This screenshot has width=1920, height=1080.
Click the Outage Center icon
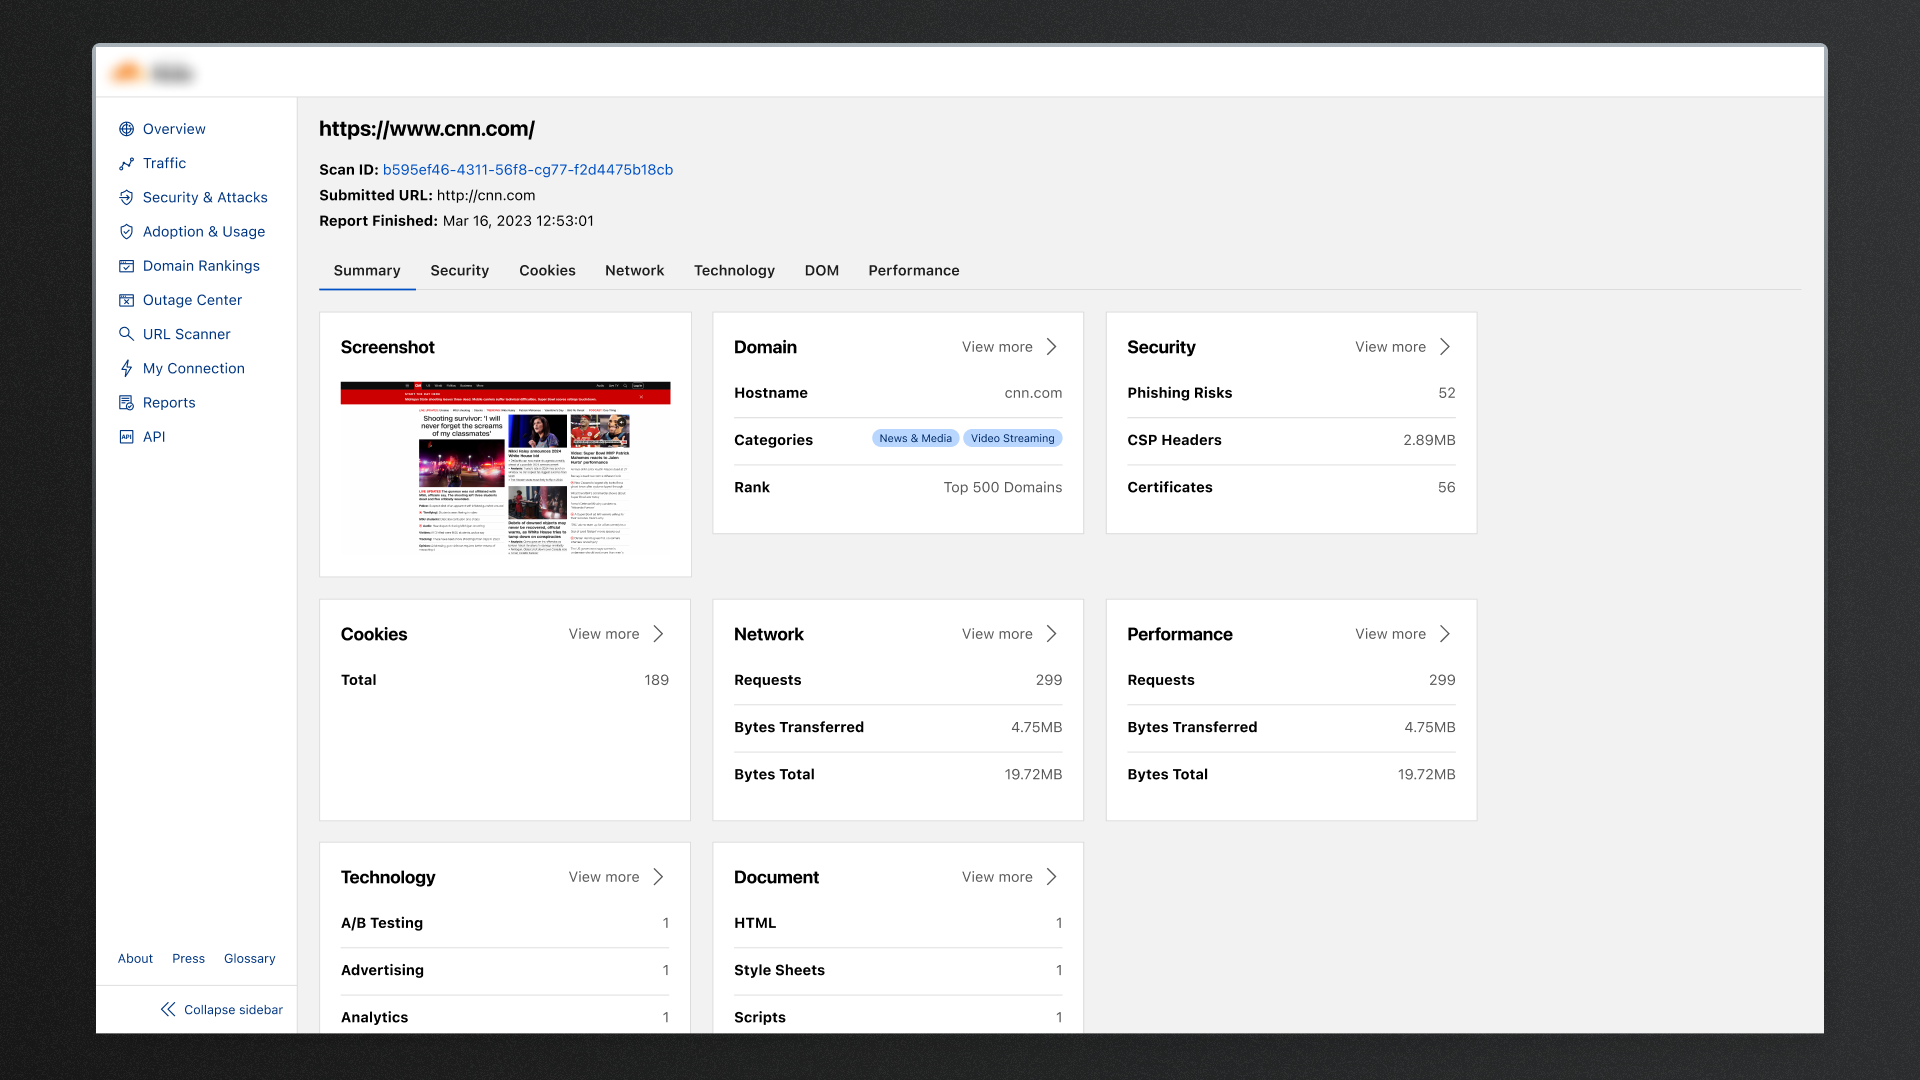click(126, 300)
